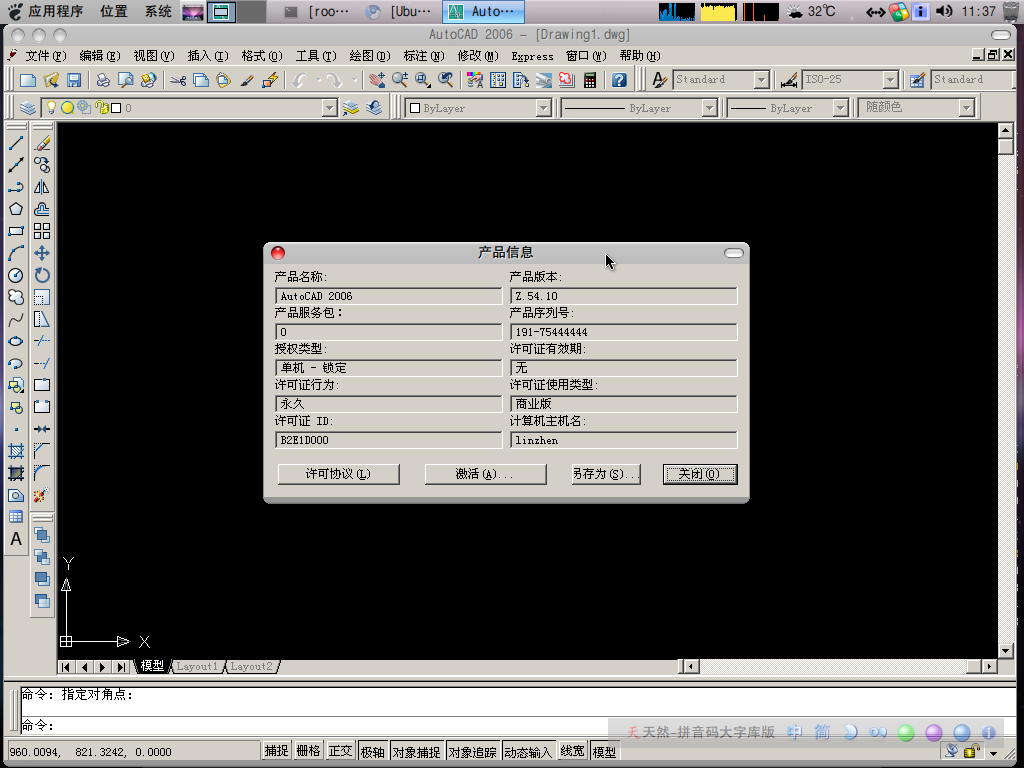Expand the layer list dropdown

pos(330,108)
